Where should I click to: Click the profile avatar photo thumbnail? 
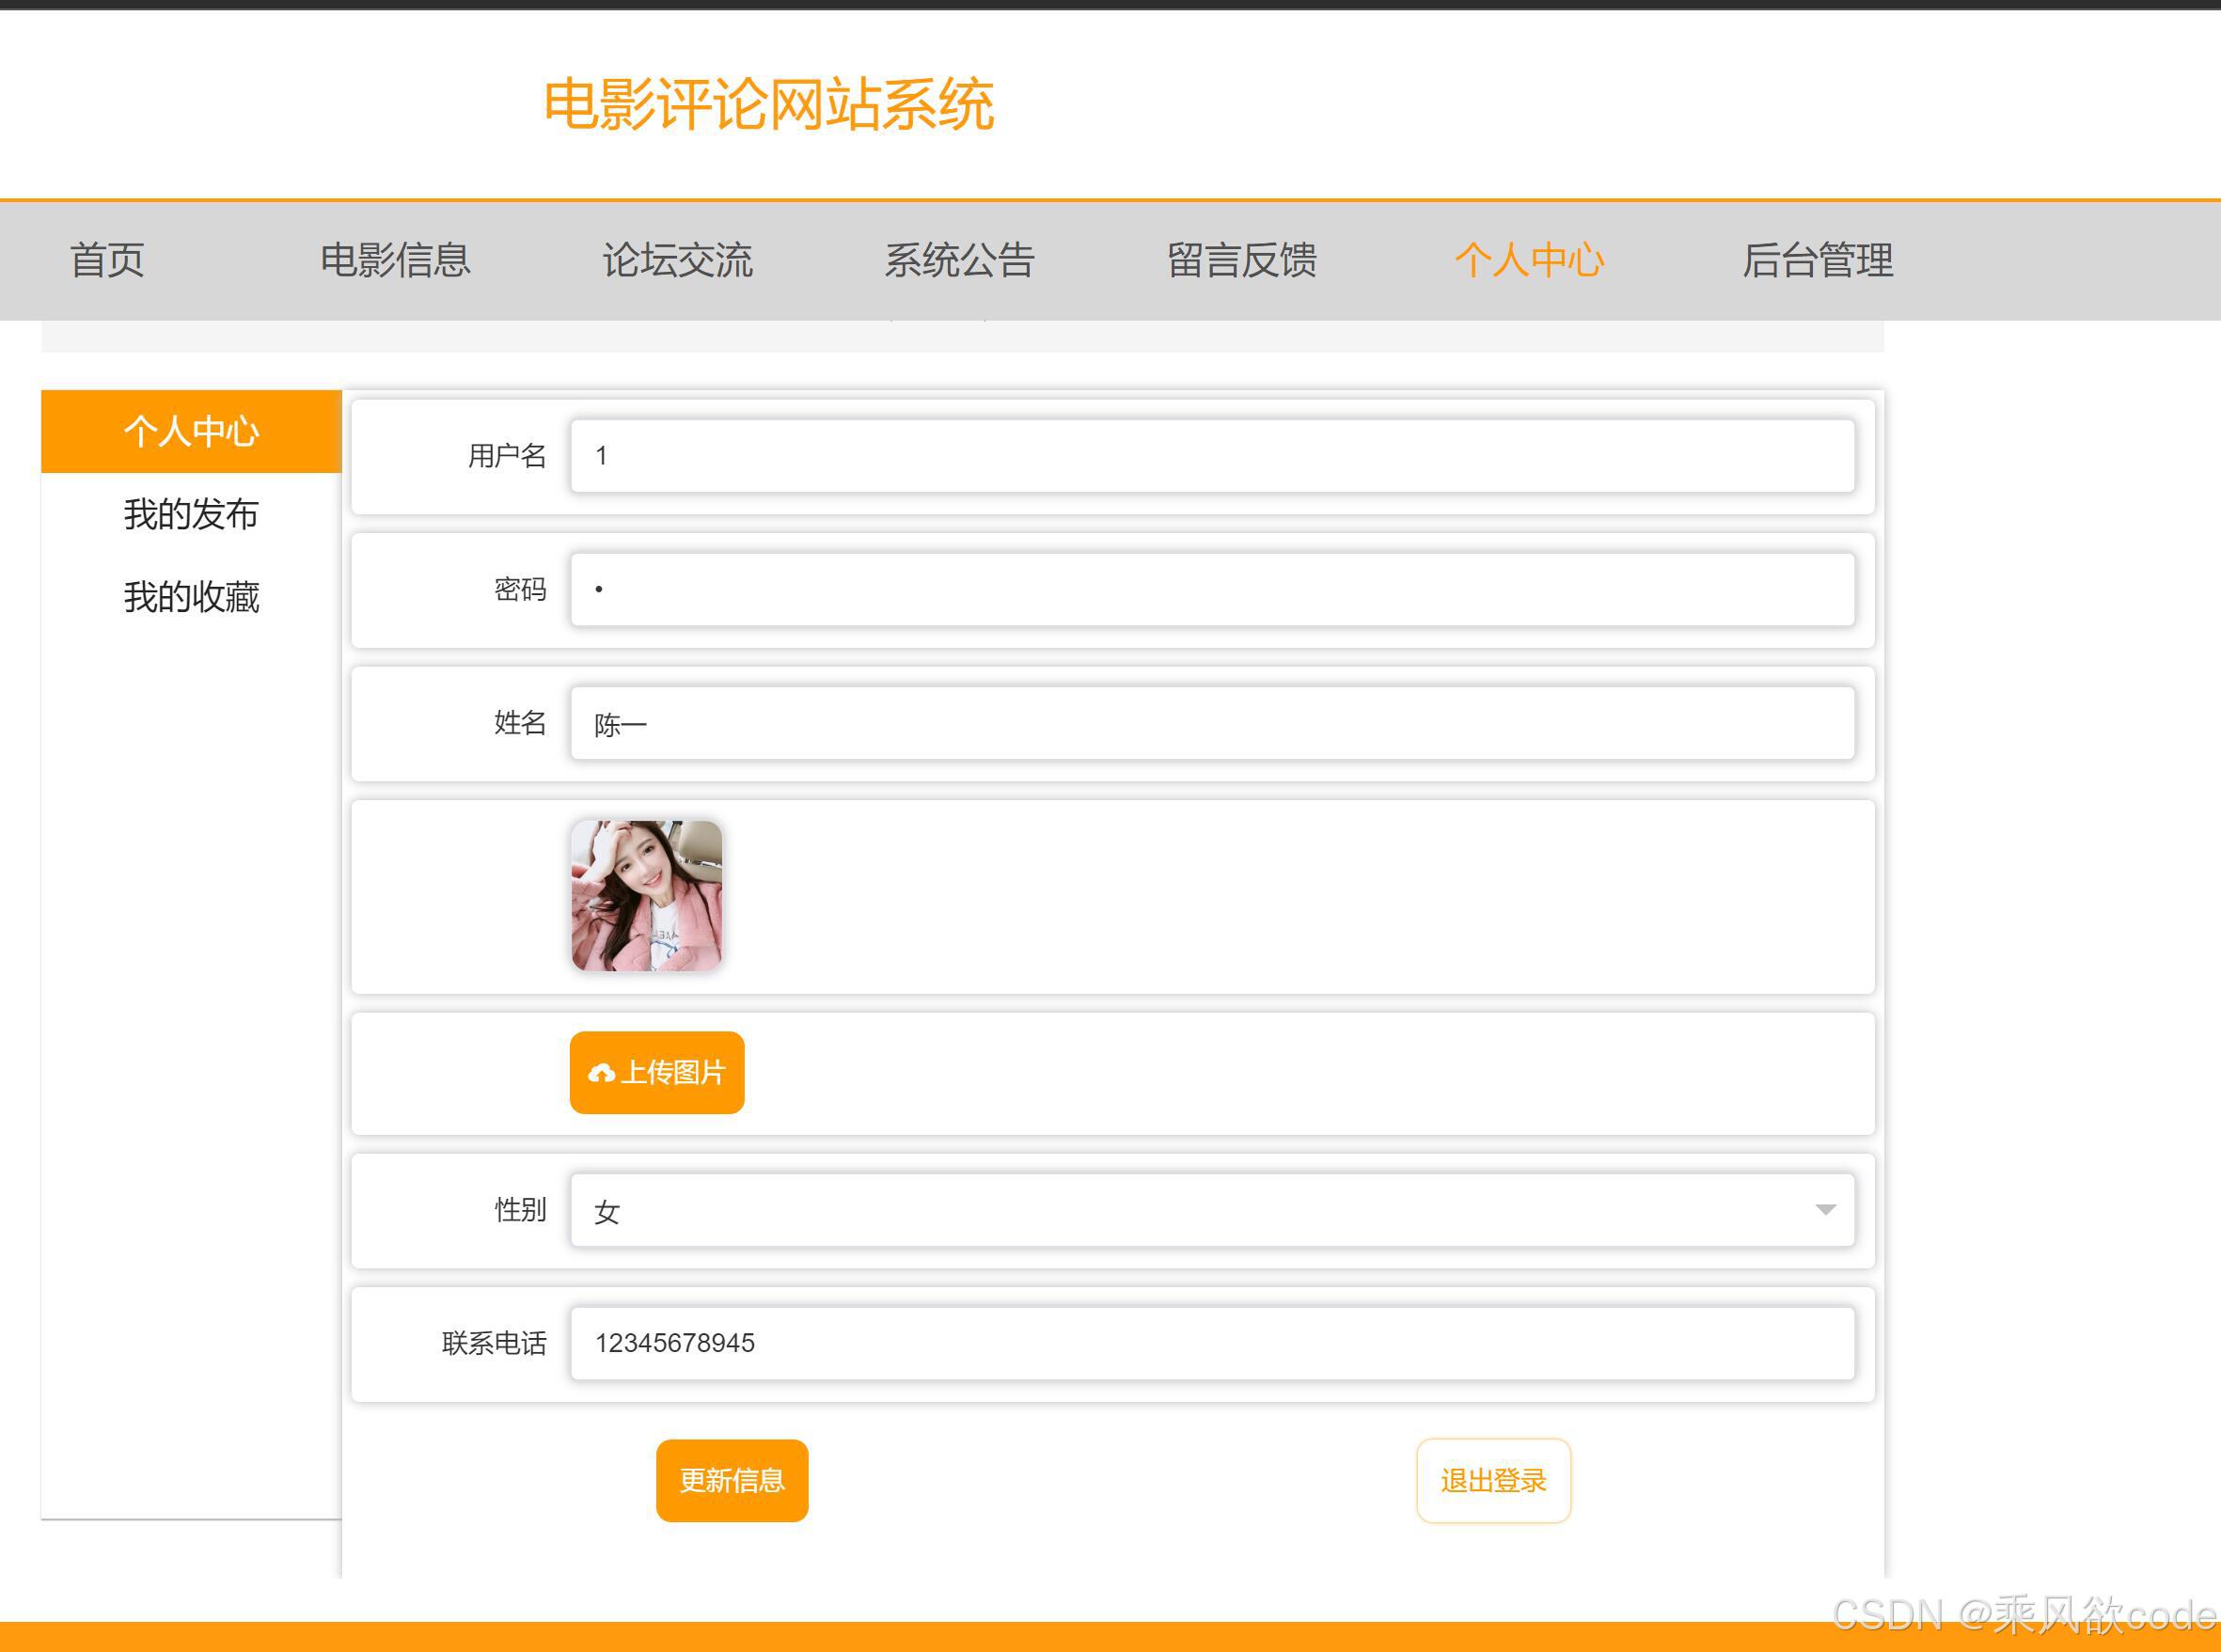(646, 895)
